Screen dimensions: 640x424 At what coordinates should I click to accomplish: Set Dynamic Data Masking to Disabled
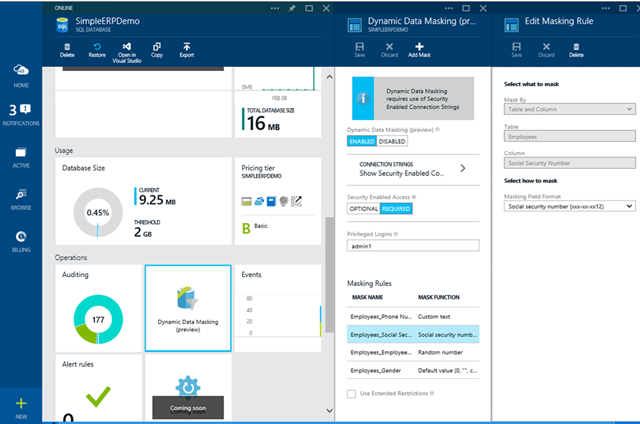pos(392,141)
